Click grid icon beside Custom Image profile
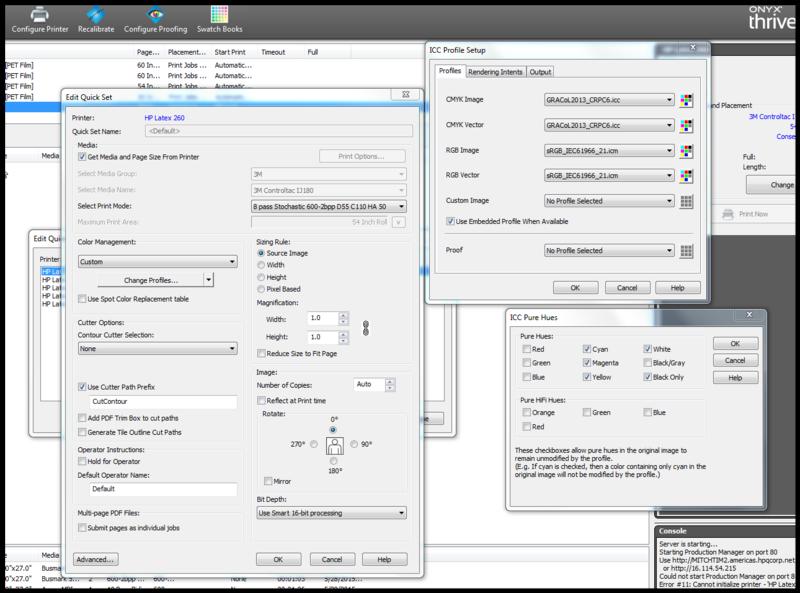Screen dimensions: 800x593 click(686, 201)
